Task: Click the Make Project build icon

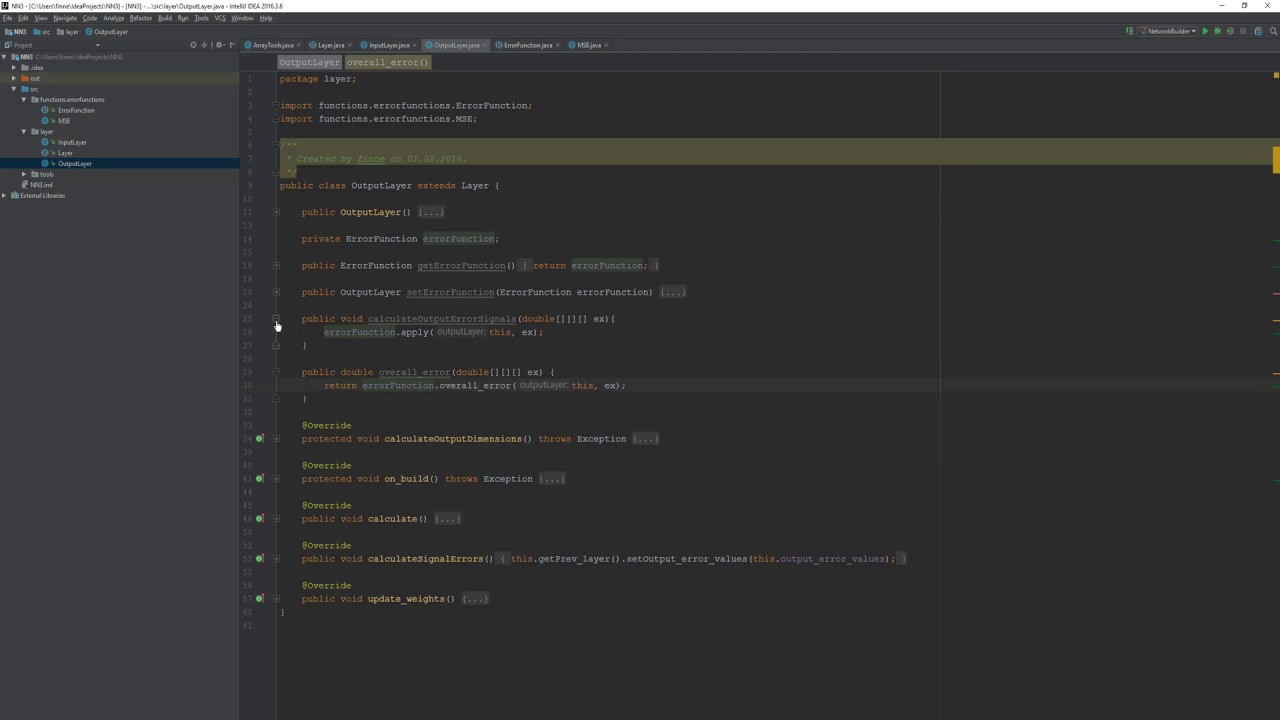Action: pos(1130,31)
